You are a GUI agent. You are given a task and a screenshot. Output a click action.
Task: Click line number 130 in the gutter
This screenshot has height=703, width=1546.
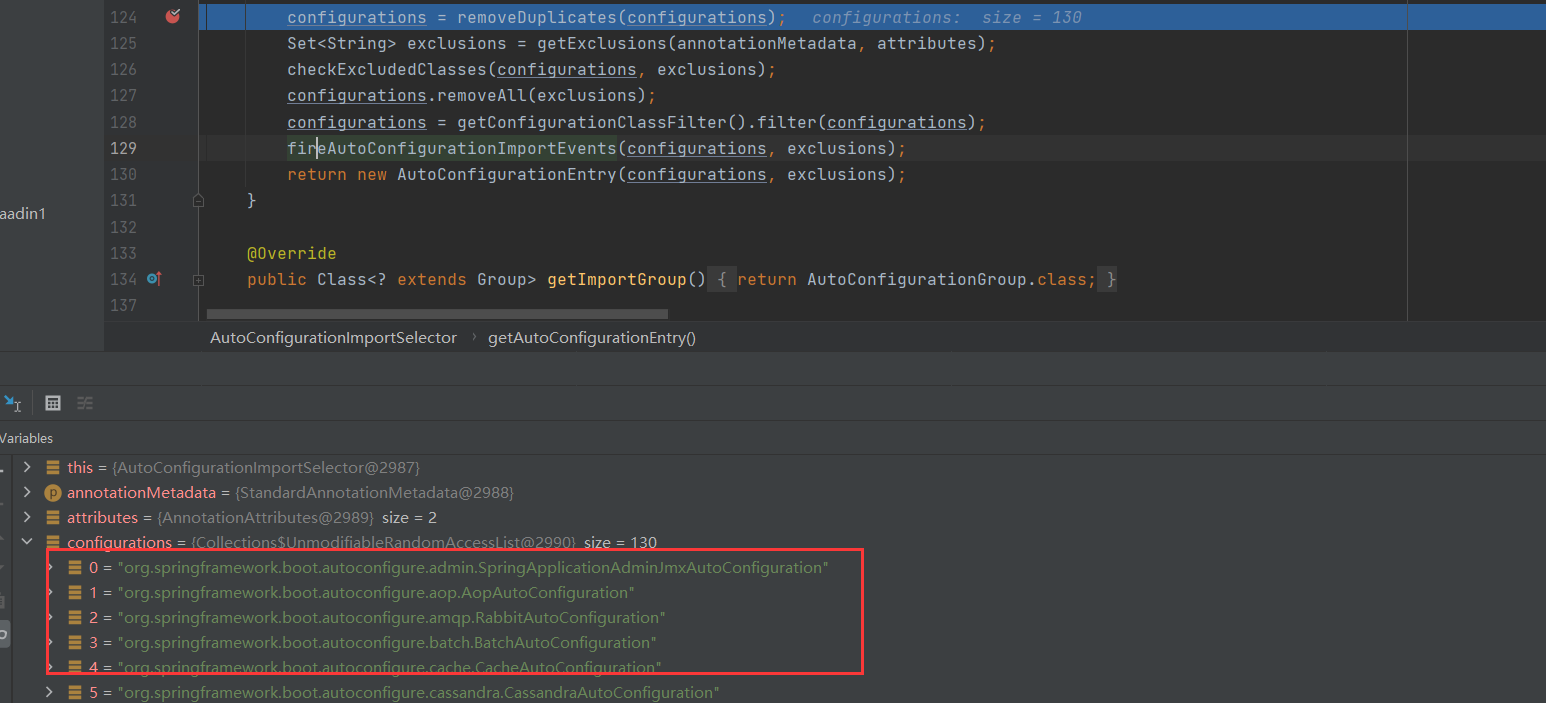coord(123,174)
